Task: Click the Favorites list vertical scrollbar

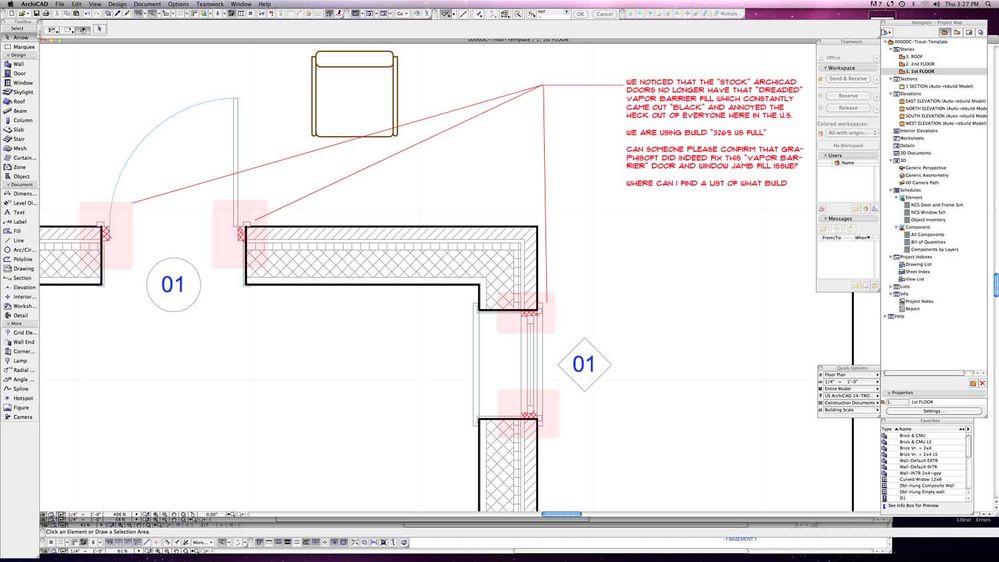Action: coord(969,464)
